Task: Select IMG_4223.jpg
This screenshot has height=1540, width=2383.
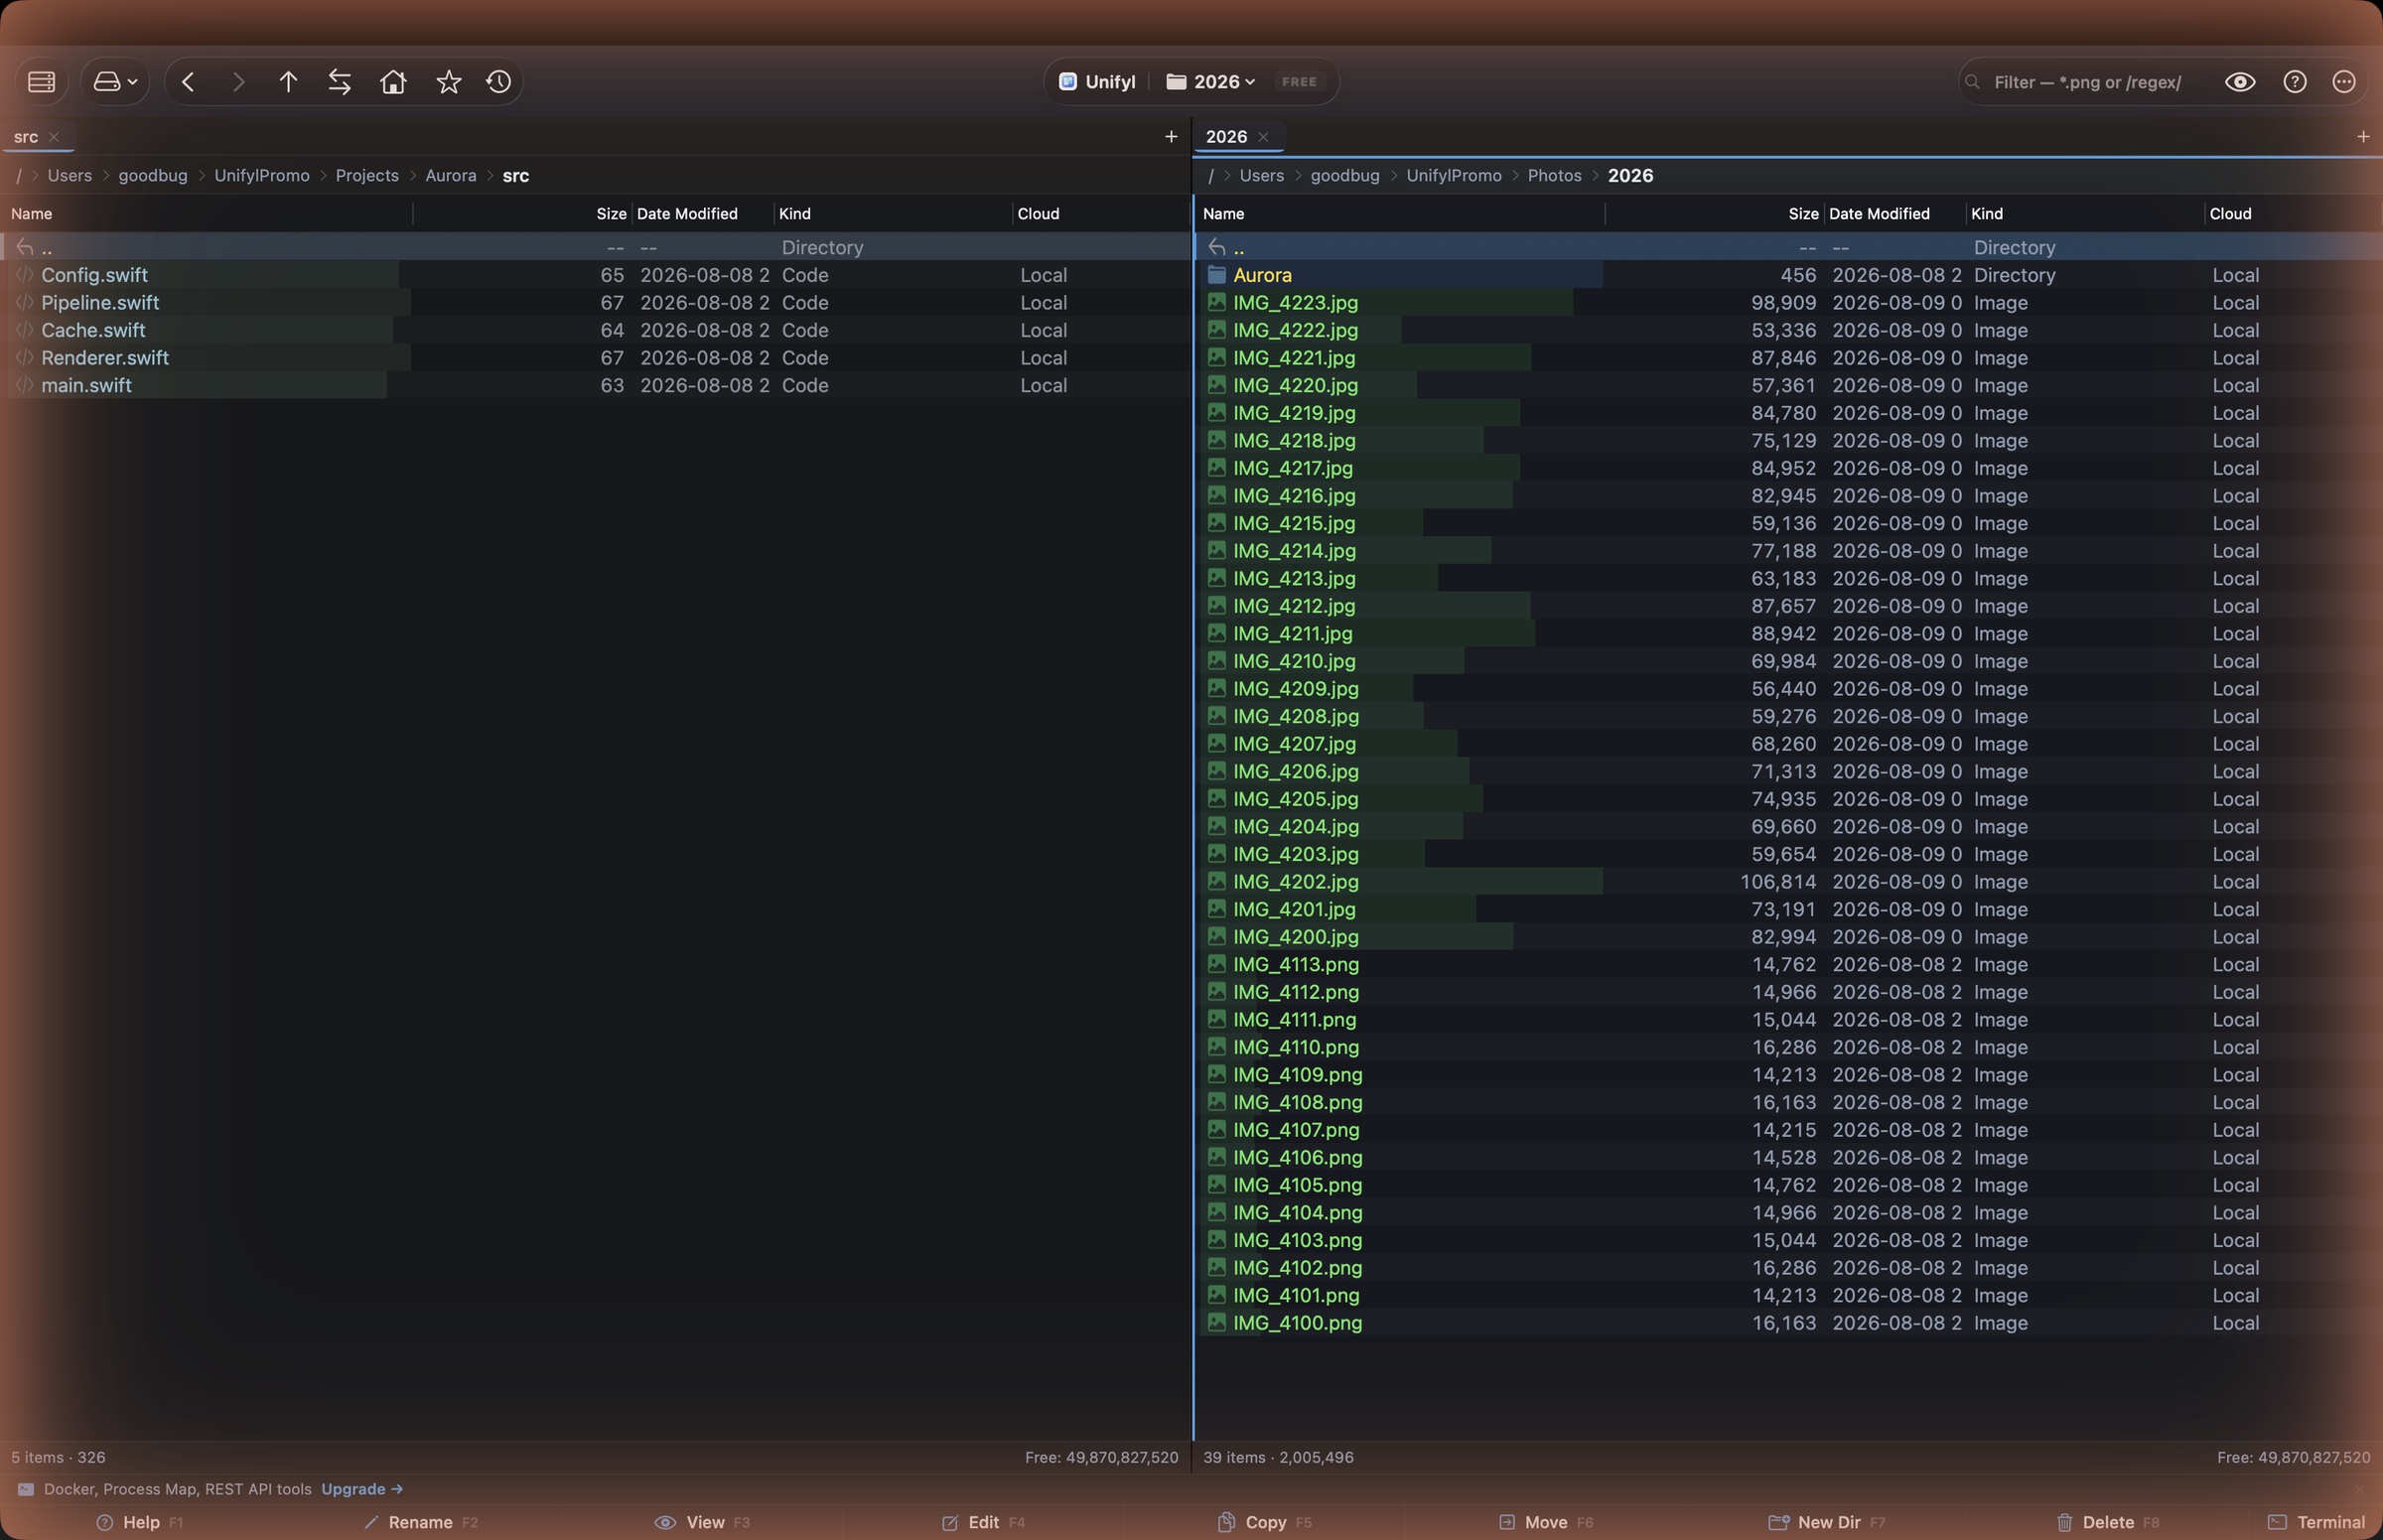Action: [x=1788, y=303]
